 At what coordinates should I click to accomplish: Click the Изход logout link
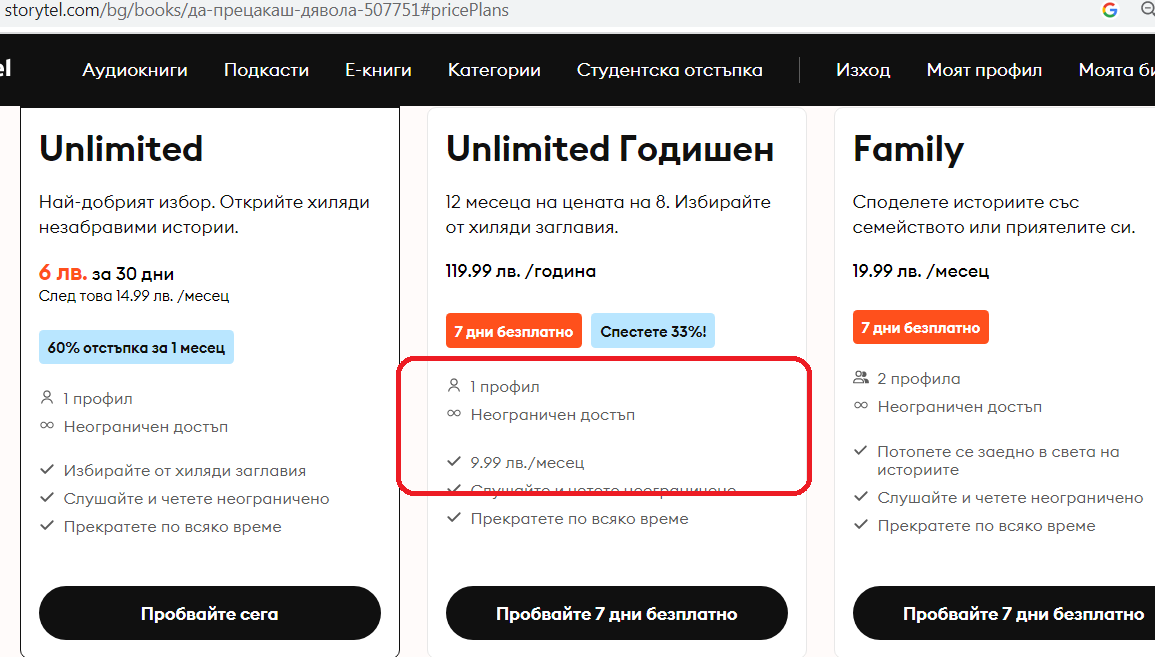(x=863, y=70)
